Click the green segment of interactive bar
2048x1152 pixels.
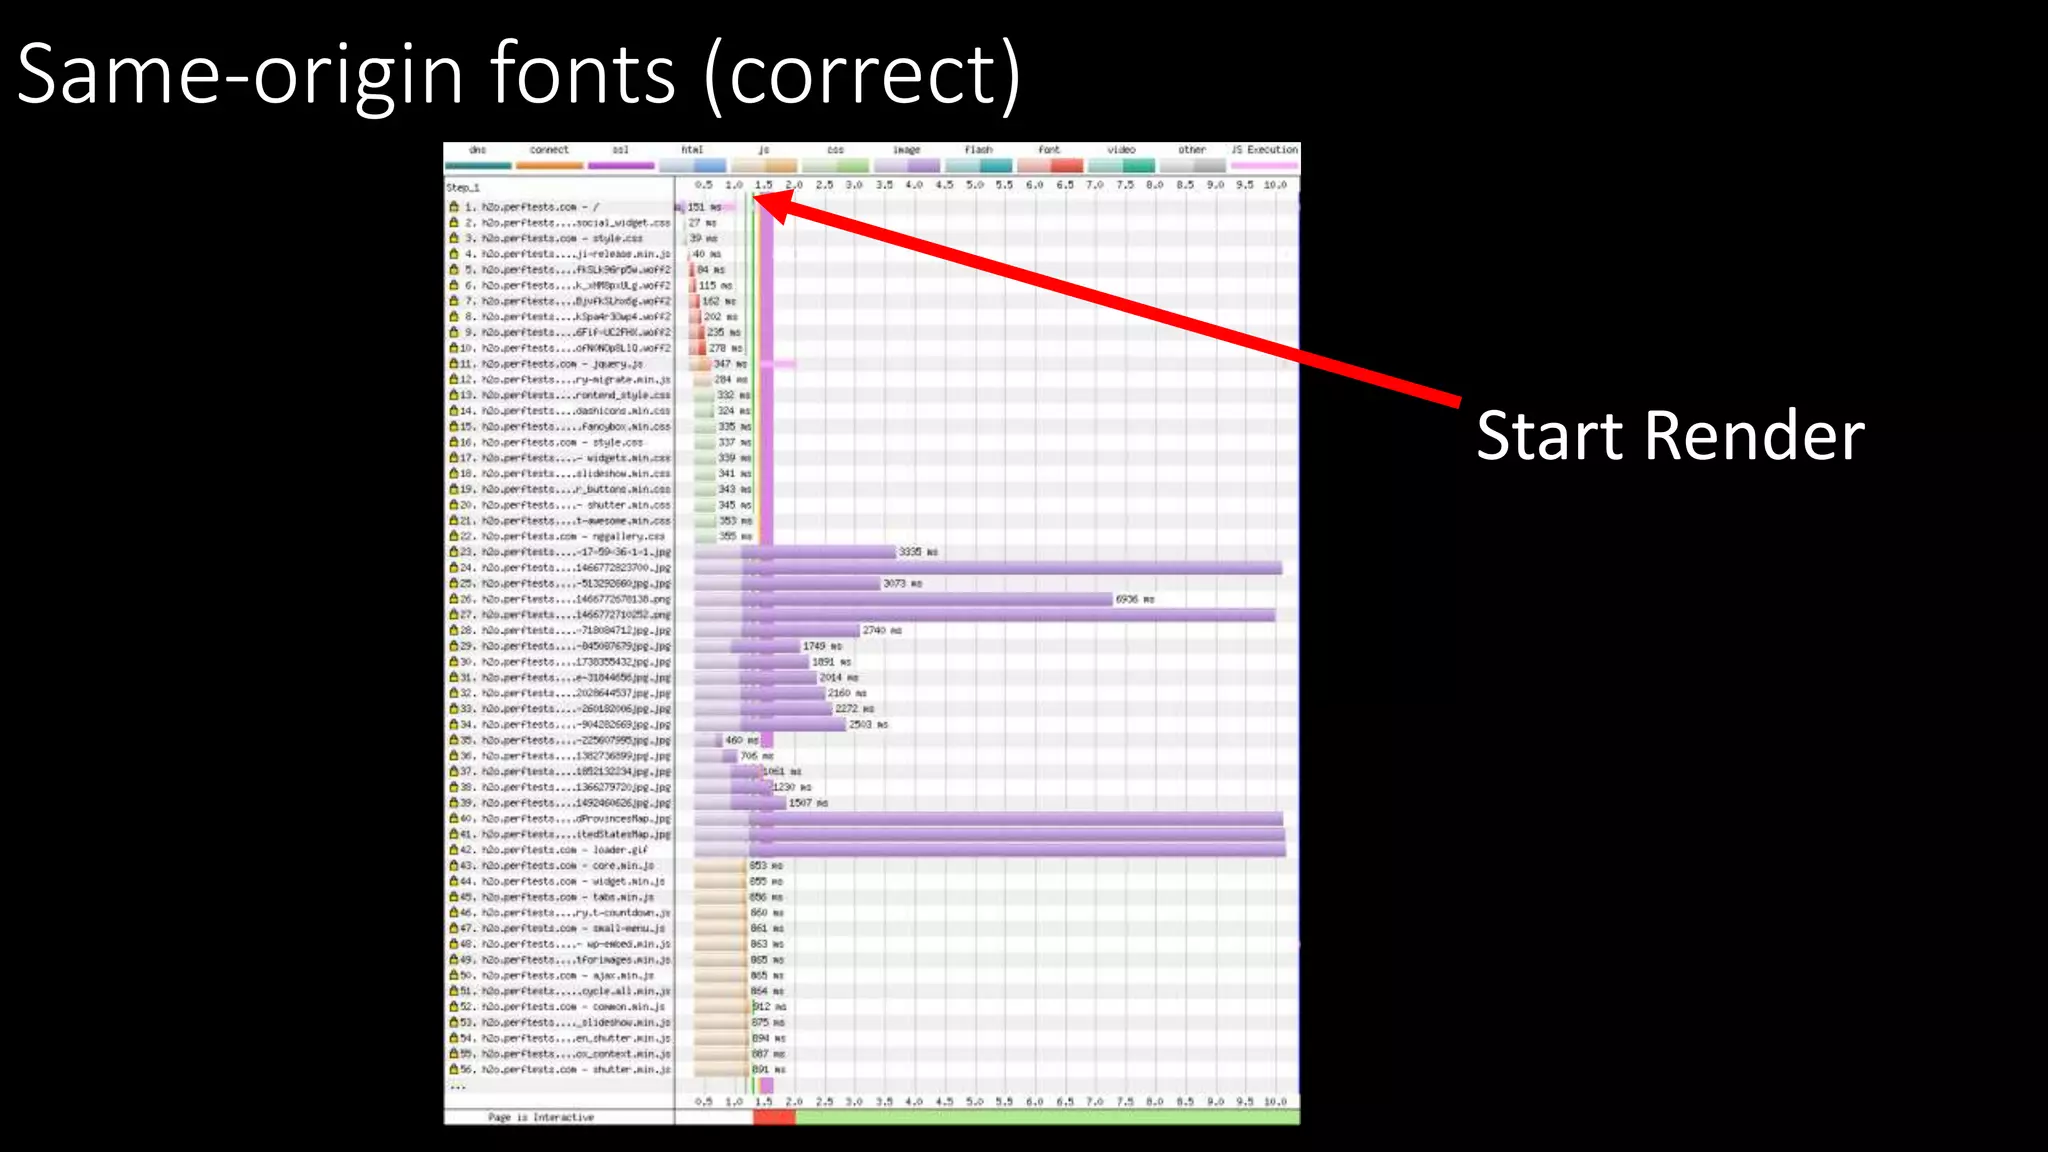[x=1047, y=1117]
